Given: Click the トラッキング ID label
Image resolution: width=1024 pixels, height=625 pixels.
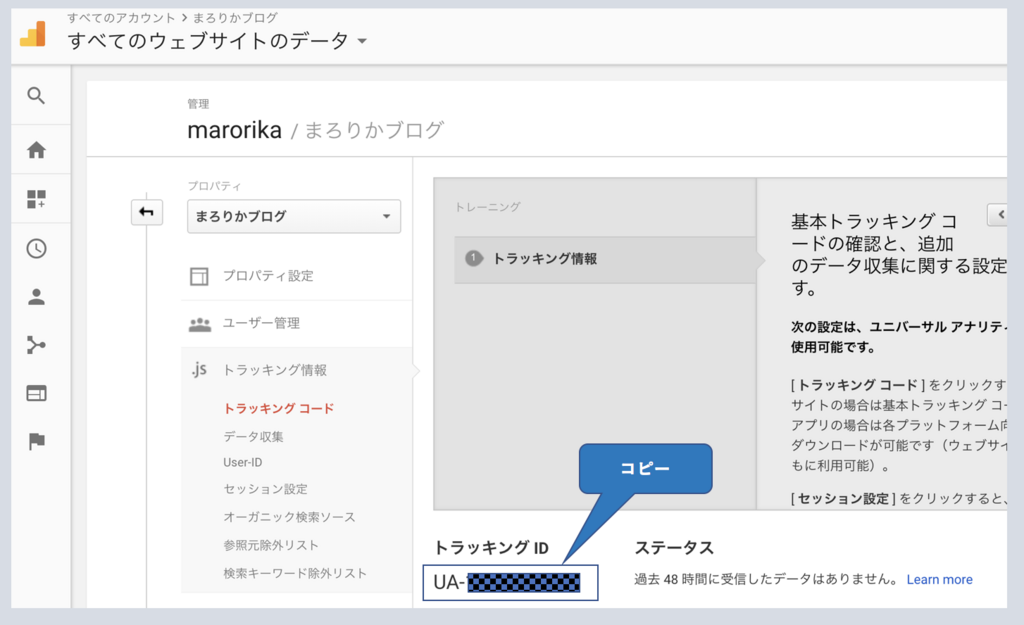Looking at the screenshot, I should tap(491, 547).
